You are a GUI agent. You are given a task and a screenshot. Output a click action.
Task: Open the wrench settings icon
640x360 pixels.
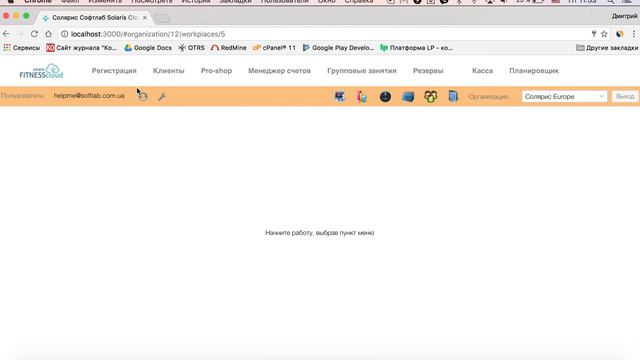(162, 97)
